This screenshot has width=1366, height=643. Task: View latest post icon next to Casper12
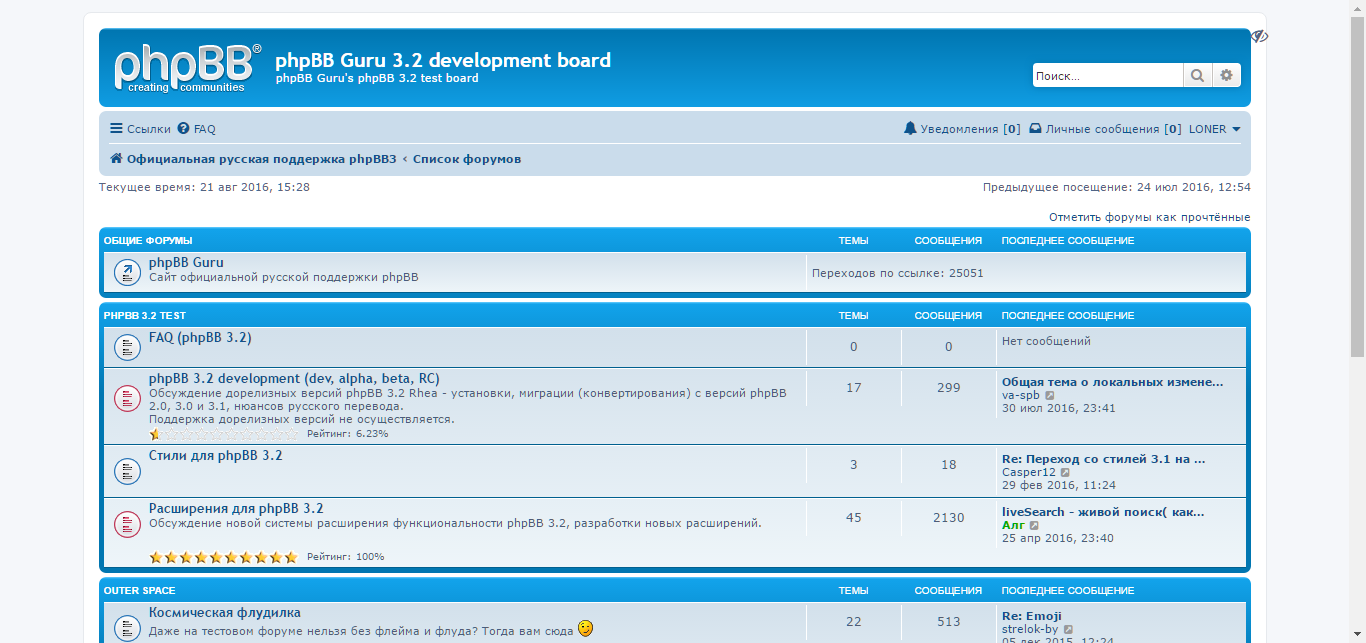click(1066, 472)
